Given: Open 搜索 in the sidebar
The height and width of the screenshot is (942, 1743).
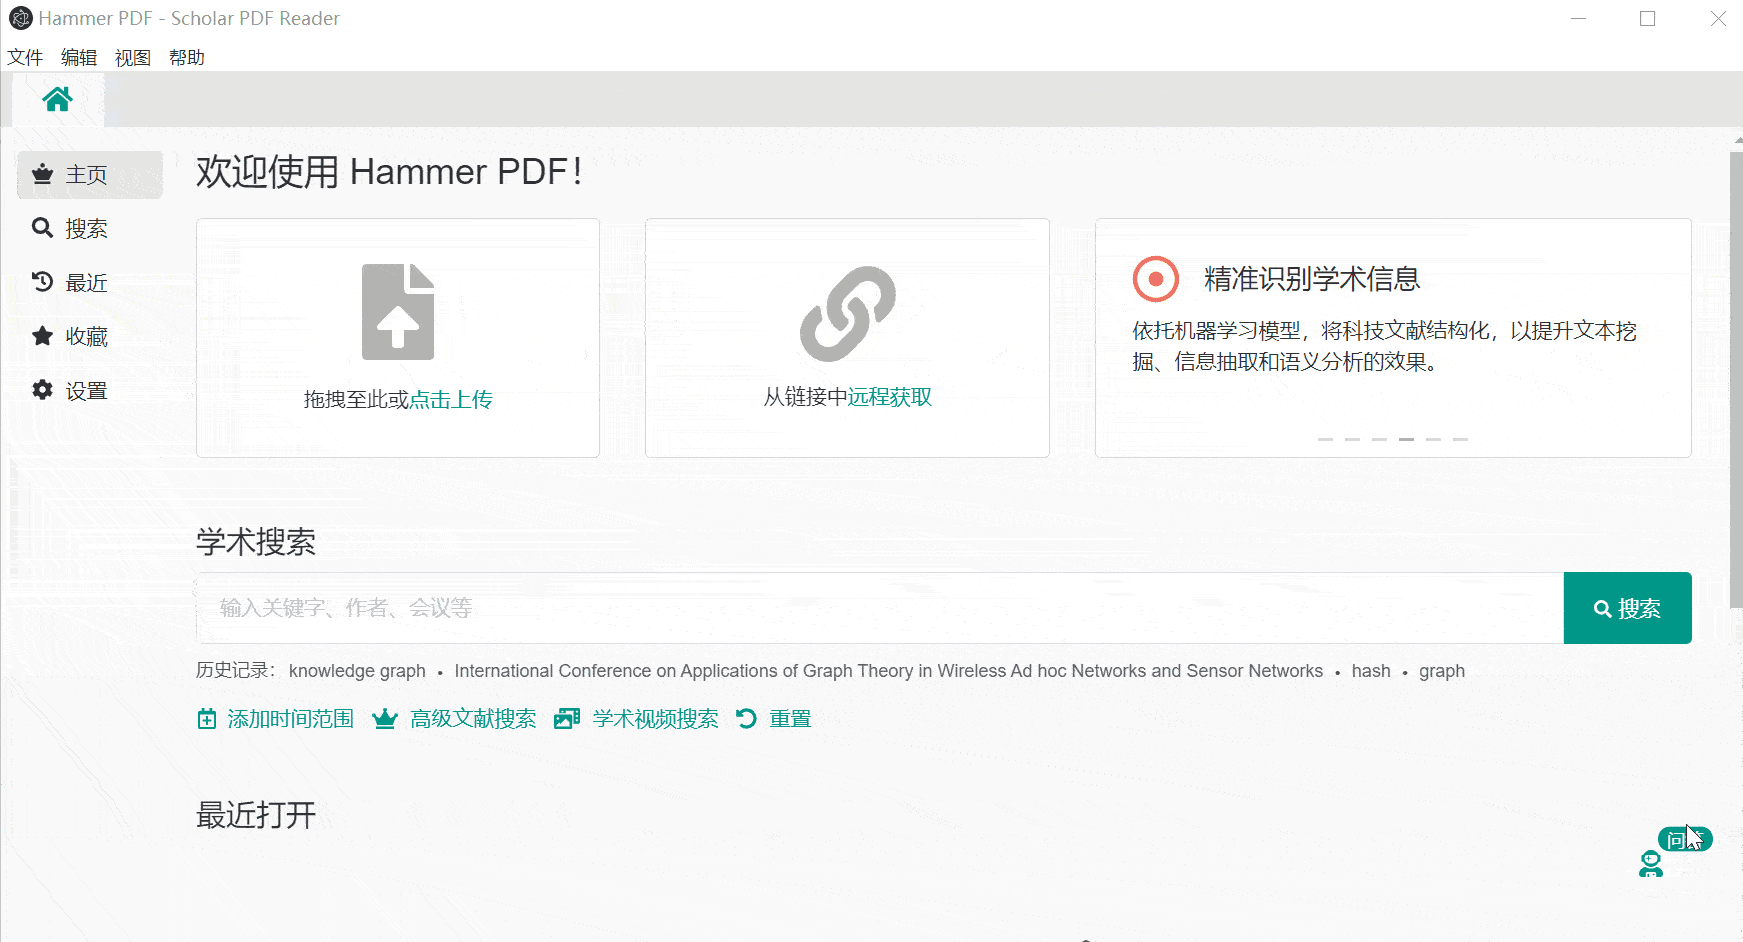Looking at the screenshot, I should (90, 229).
